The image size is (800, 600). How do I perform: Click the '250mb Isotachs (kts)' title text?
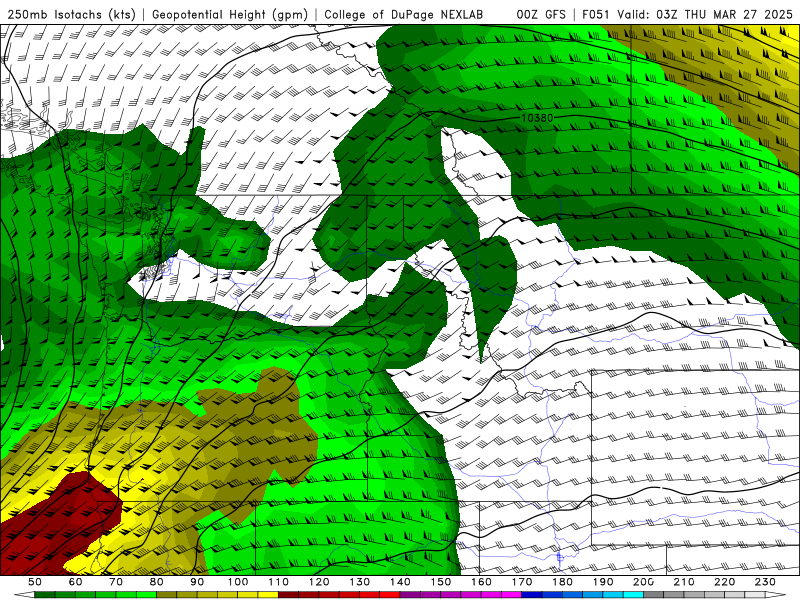(x=72, y=15)
